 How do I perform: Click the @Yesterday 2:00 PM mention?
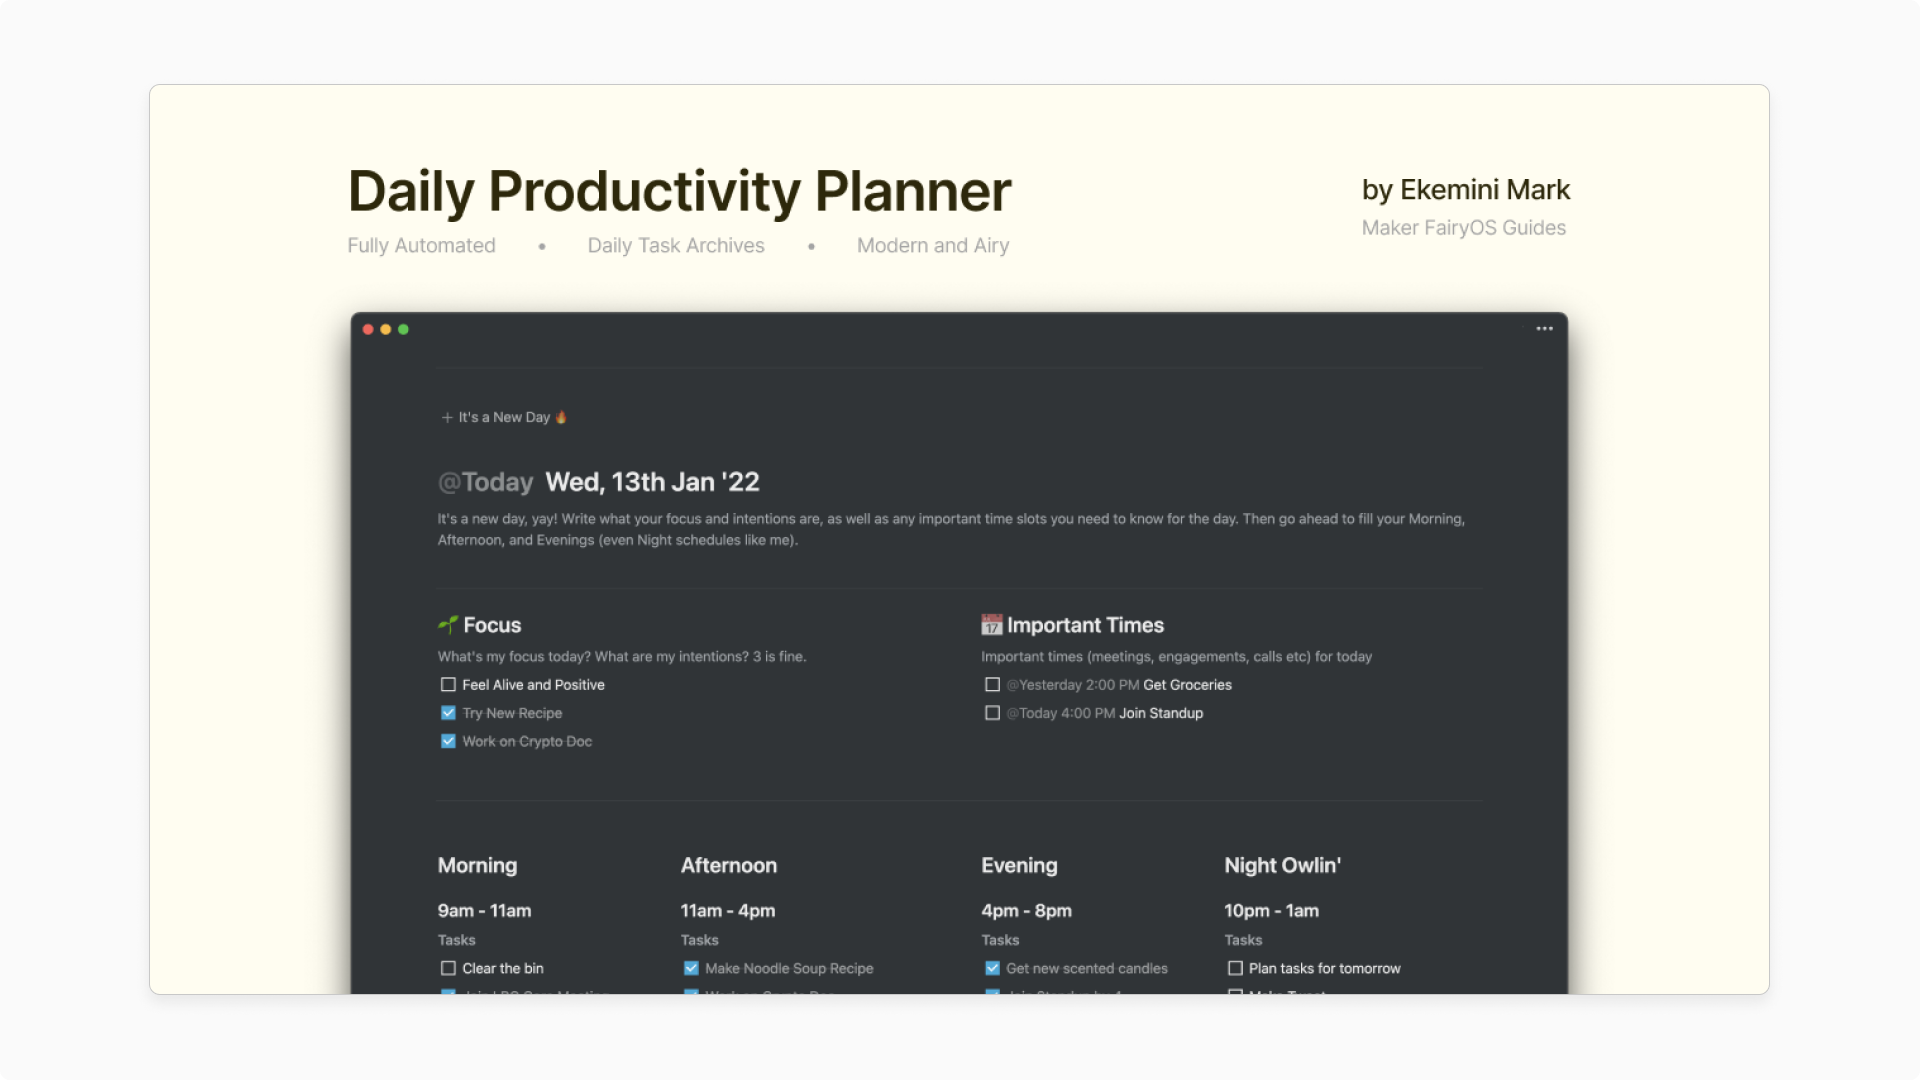(x=1072, y=684)
